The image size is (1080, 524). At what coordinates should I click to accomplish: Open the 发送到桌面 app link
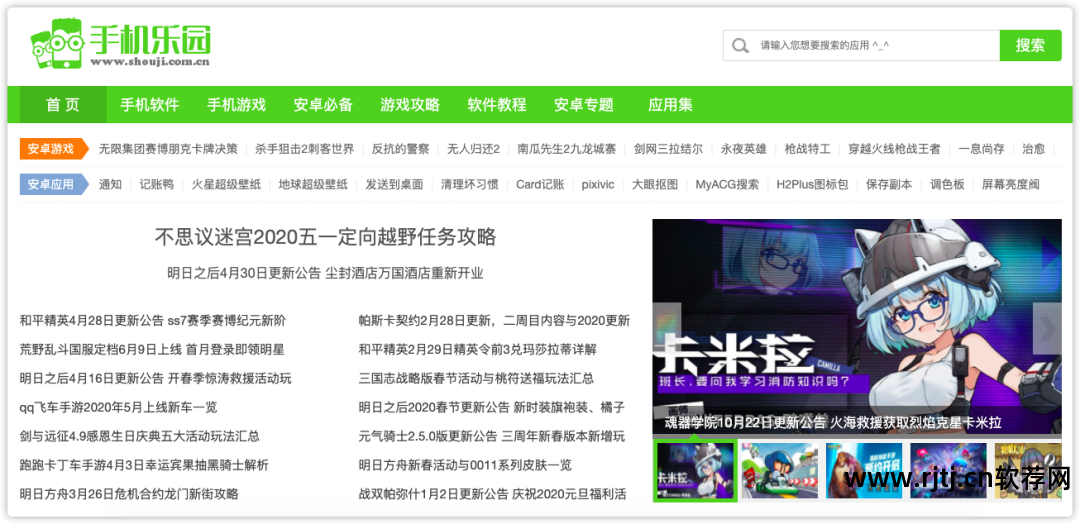394,185
